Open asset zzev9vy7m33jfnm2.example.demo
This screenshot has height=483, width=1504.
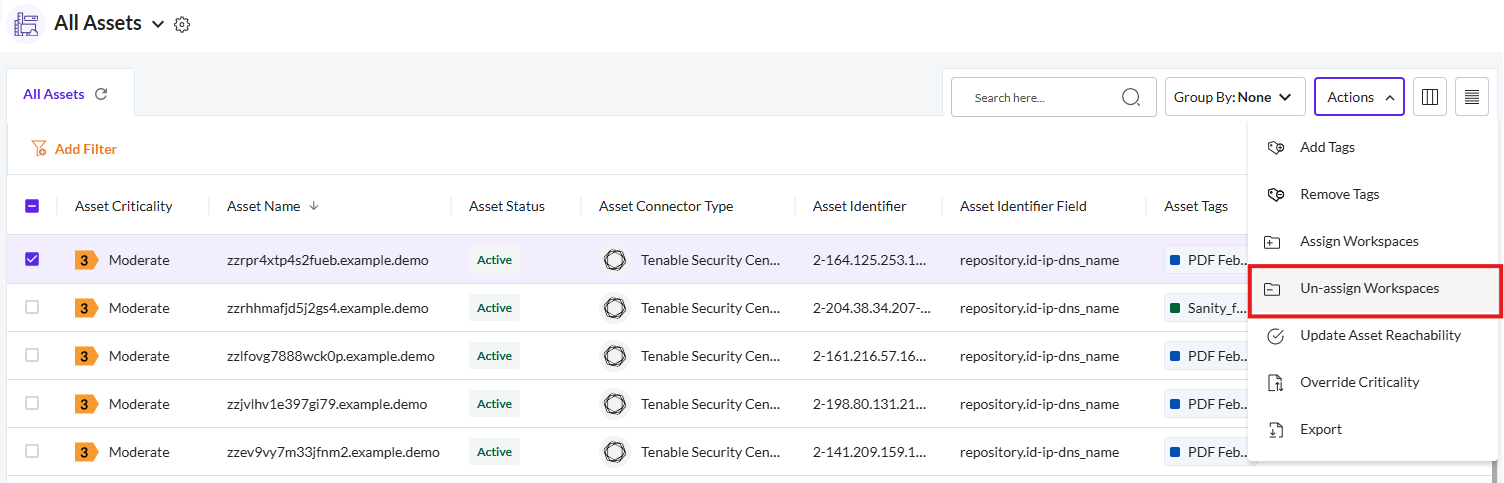coord(333,452)
